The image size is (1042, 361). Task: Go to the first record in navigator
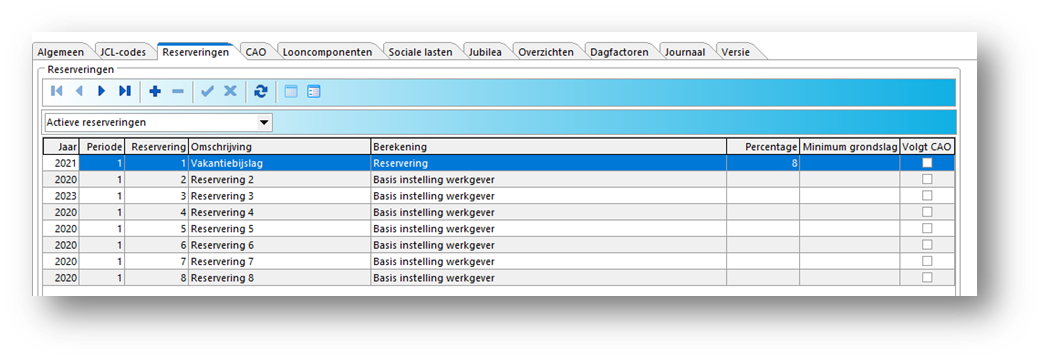click(x=56, y=92)
